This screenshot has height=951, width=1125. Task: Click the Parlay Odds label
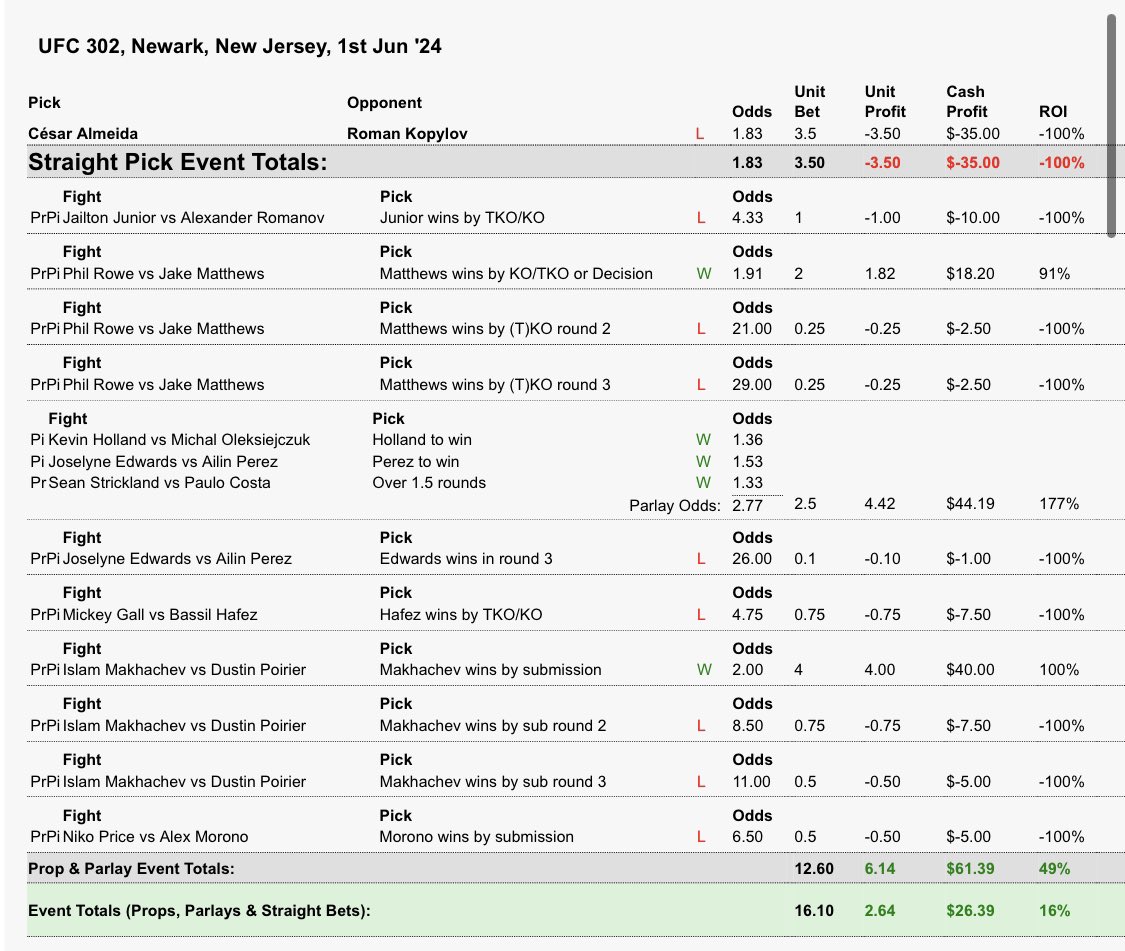coord(674,505)
